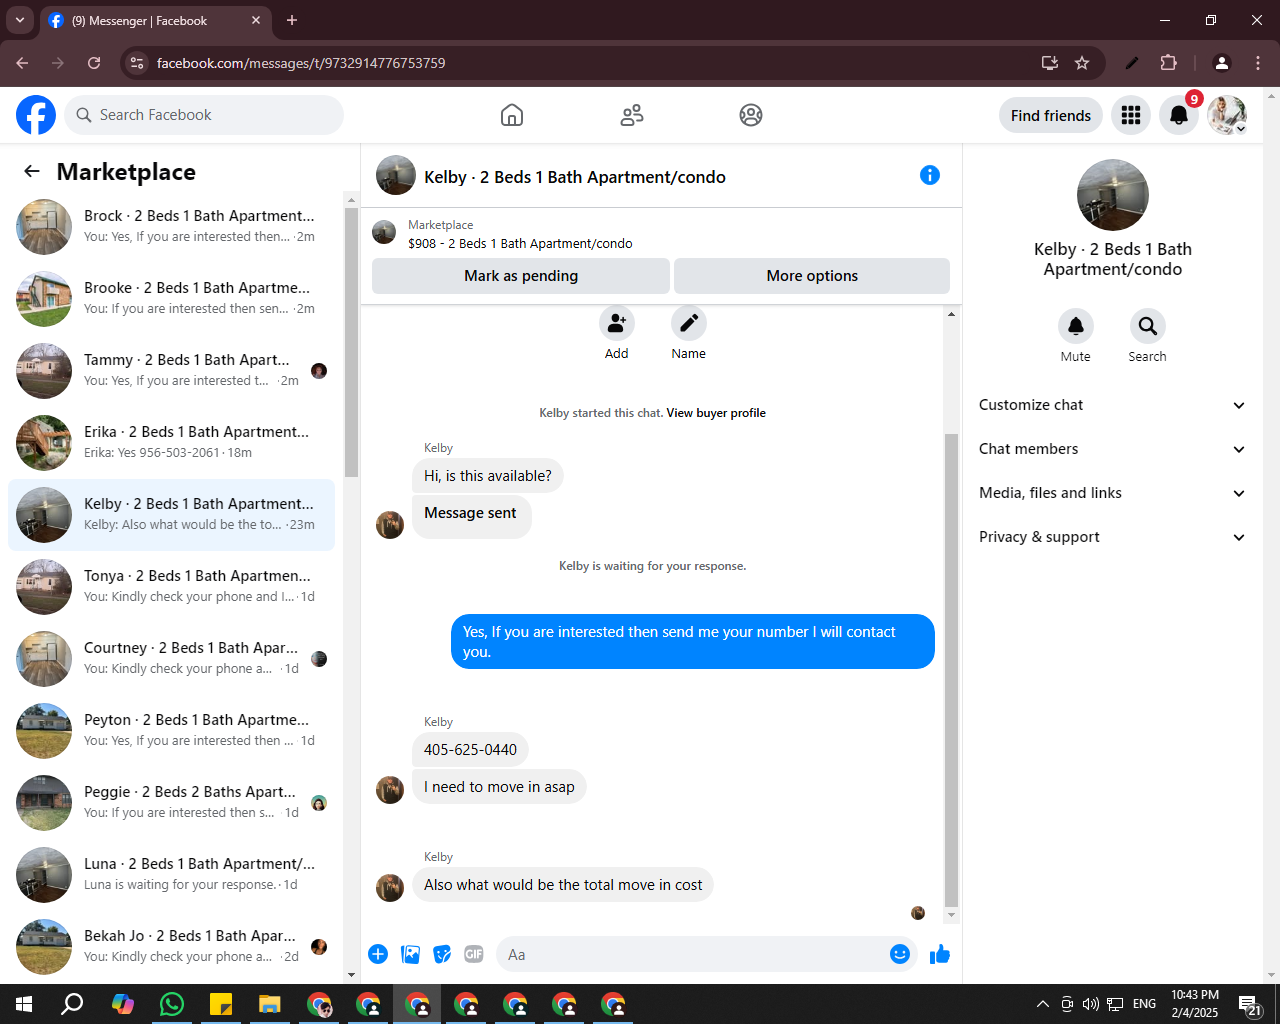Open WhatsApp from the taskbar
The image size is (1280, 1024).
click(x=172, y=1004)
